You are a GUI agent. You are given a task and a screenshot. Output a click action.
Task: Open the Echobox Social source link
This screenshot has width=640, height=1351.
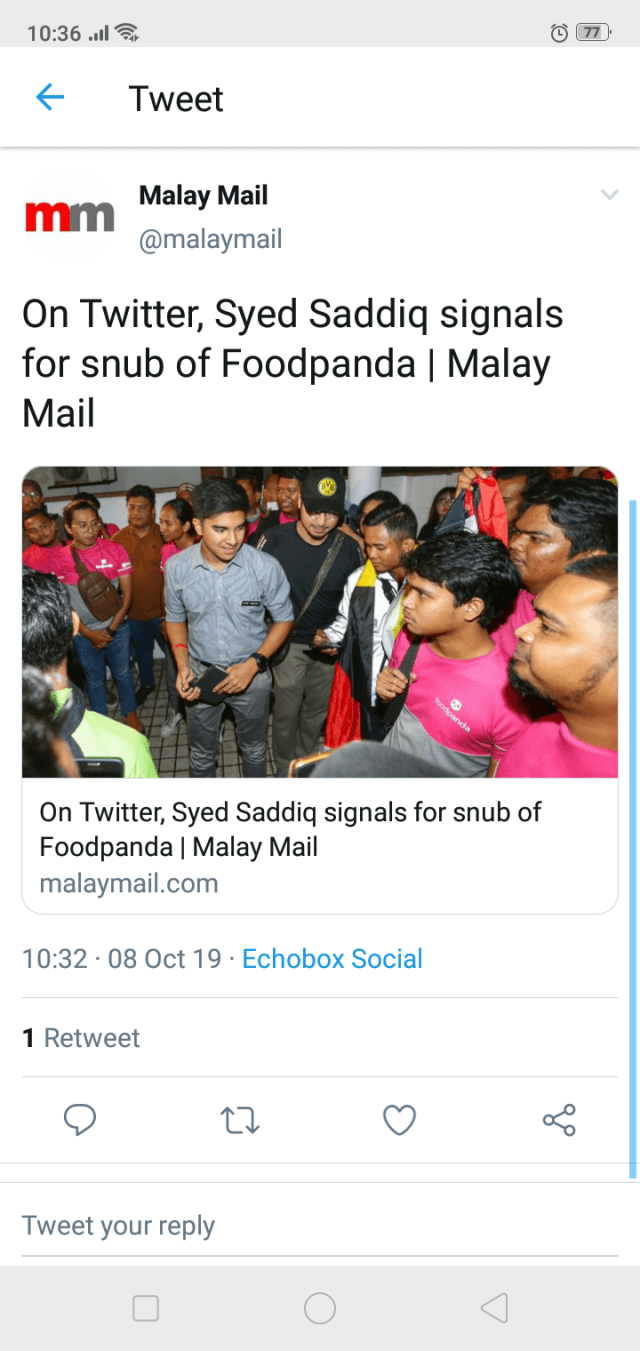(332, 959)
